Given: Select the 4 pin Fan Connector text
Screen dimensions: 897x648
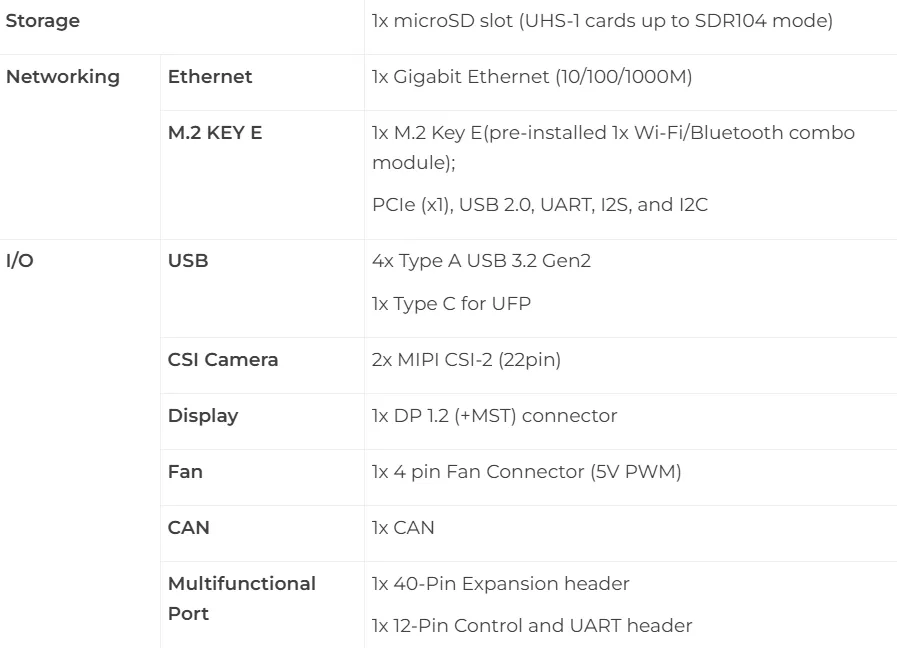Looking at the screenshot, I should (x=526, y=472).
